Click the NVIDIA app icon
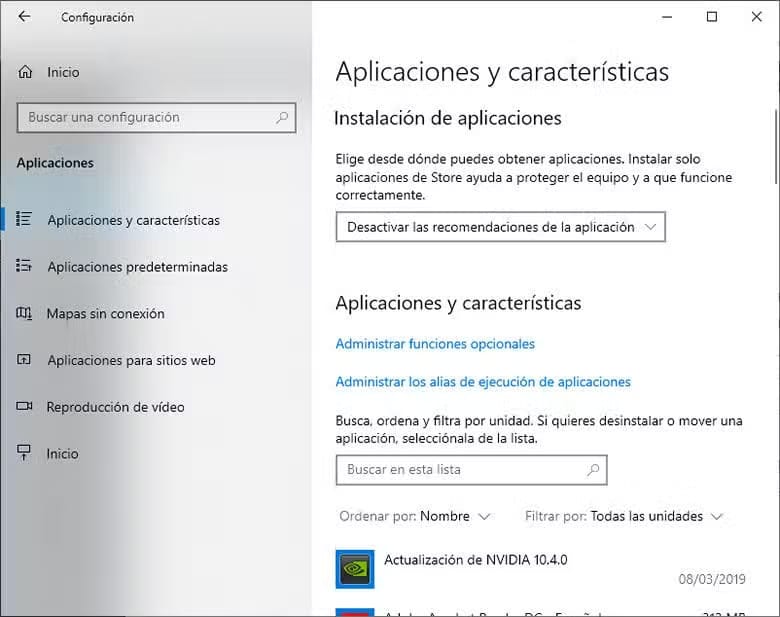Screen dimensions: 780x617 (x=355, y=569)
